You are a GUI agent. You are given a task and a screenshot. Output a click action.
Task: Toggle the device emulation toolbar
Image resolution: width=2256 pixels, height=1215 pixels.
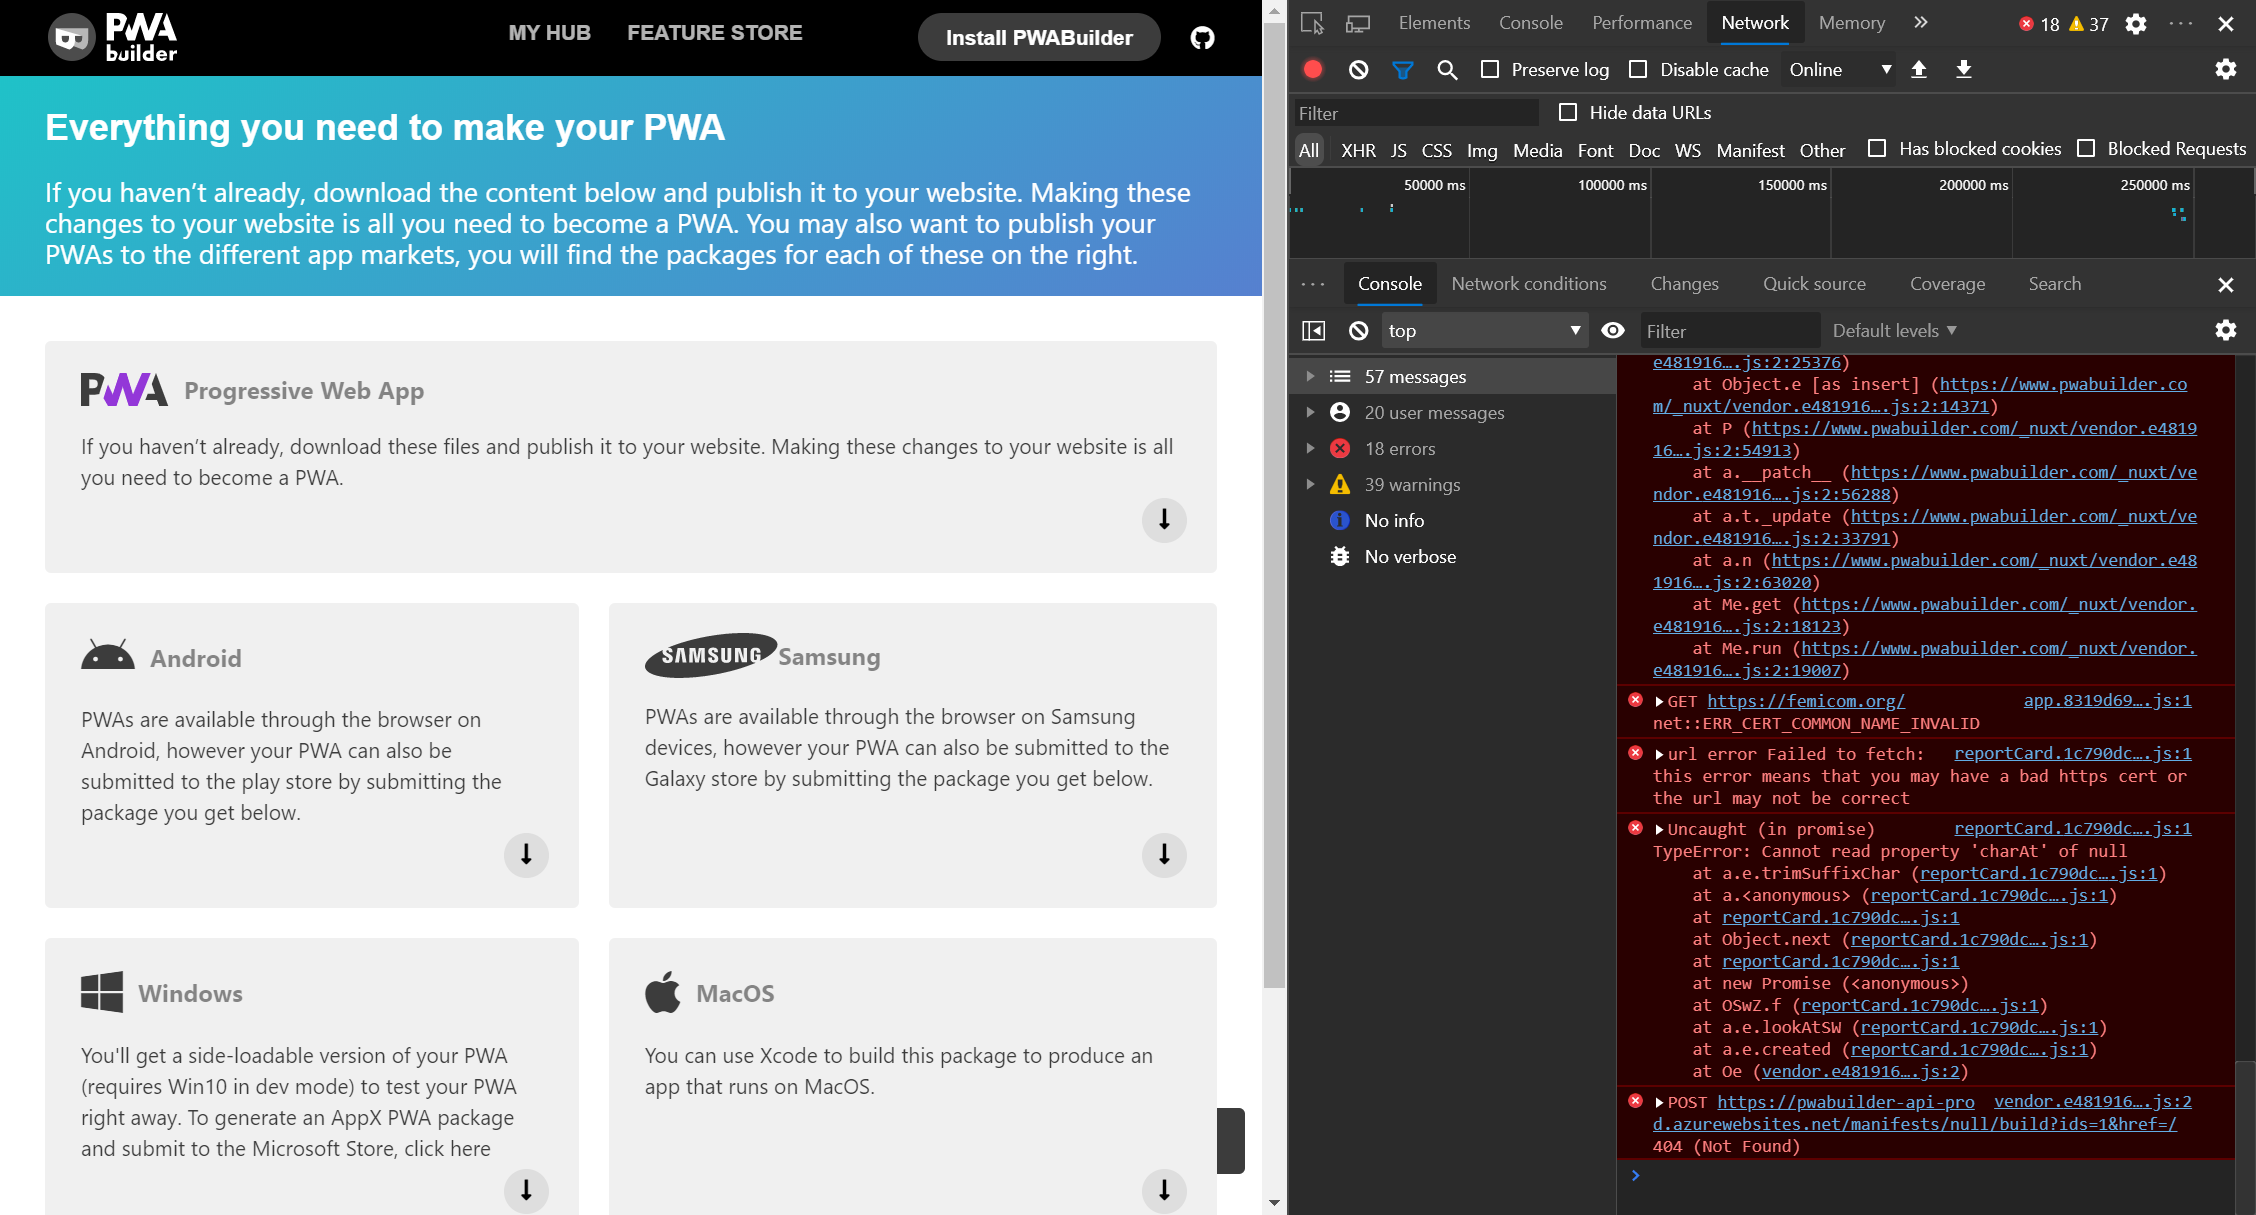point(1357,22)
